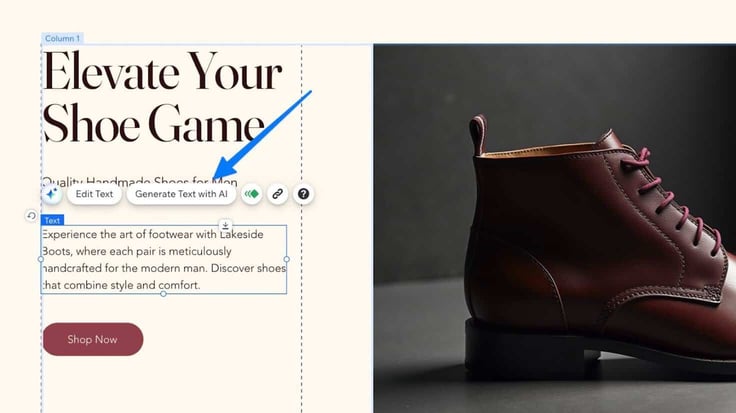Select the Column 1 label tag

[62, 38]
